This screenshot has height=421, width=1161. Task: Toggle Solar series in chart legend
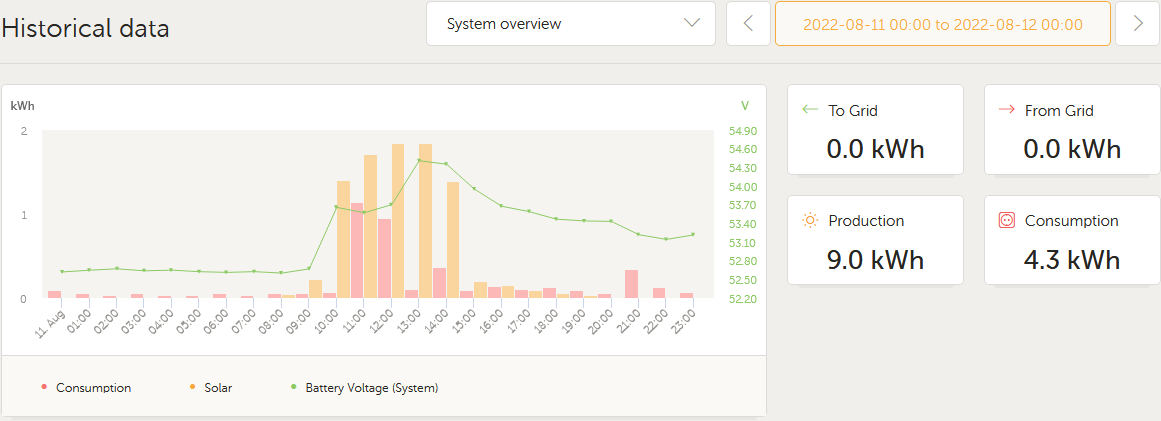pyautogui.click(x=217, y=388)
